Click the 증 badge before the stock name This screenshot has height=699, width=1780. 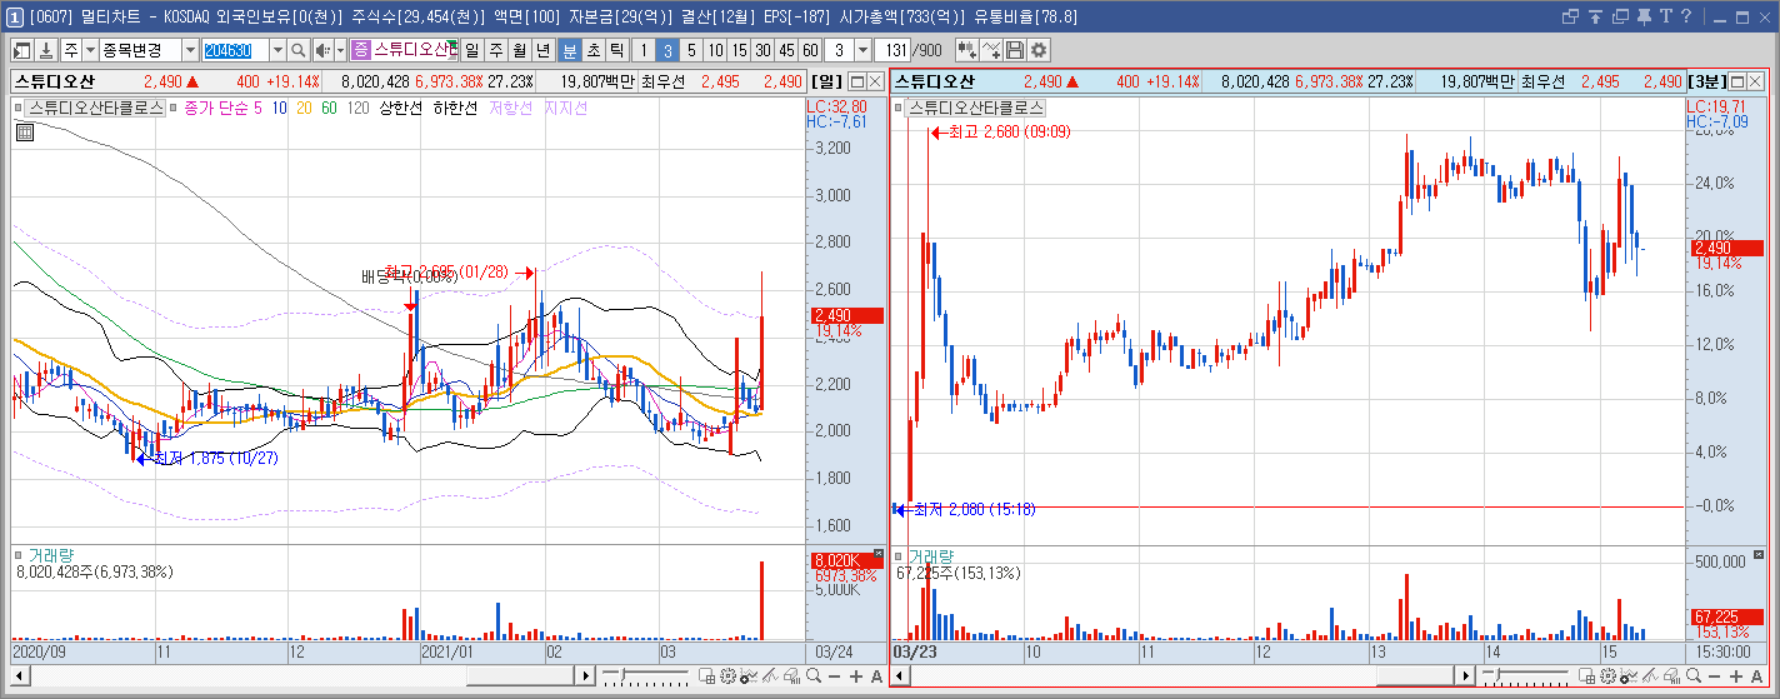361,50
